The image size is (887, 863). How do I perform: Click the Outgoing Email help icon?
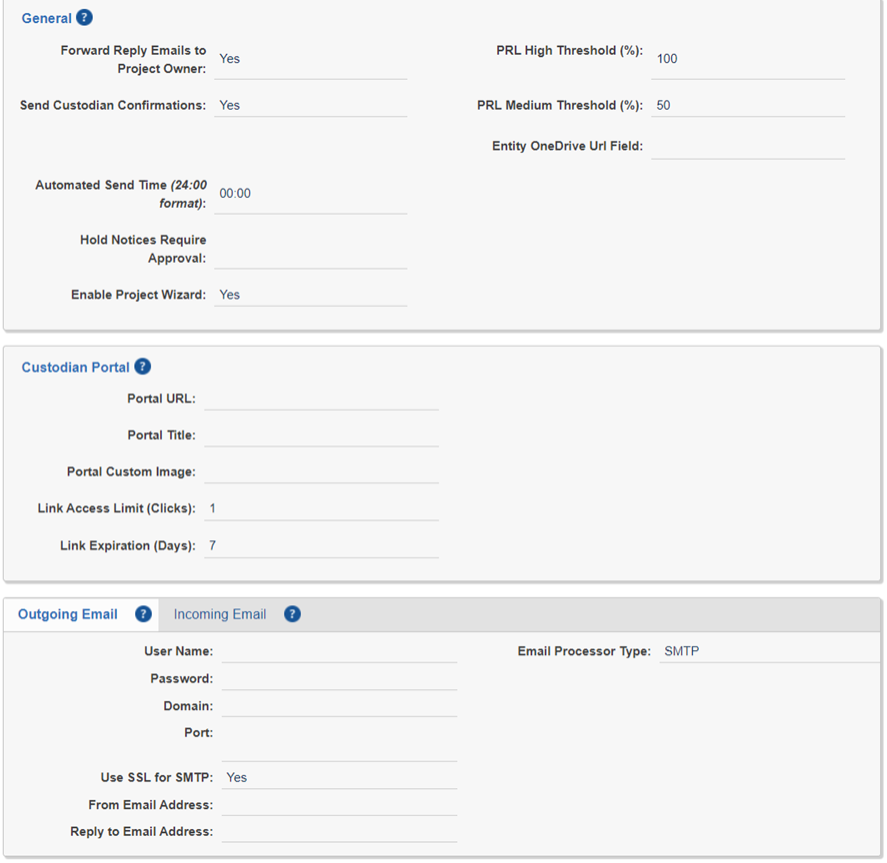click(x=142, y=613)
